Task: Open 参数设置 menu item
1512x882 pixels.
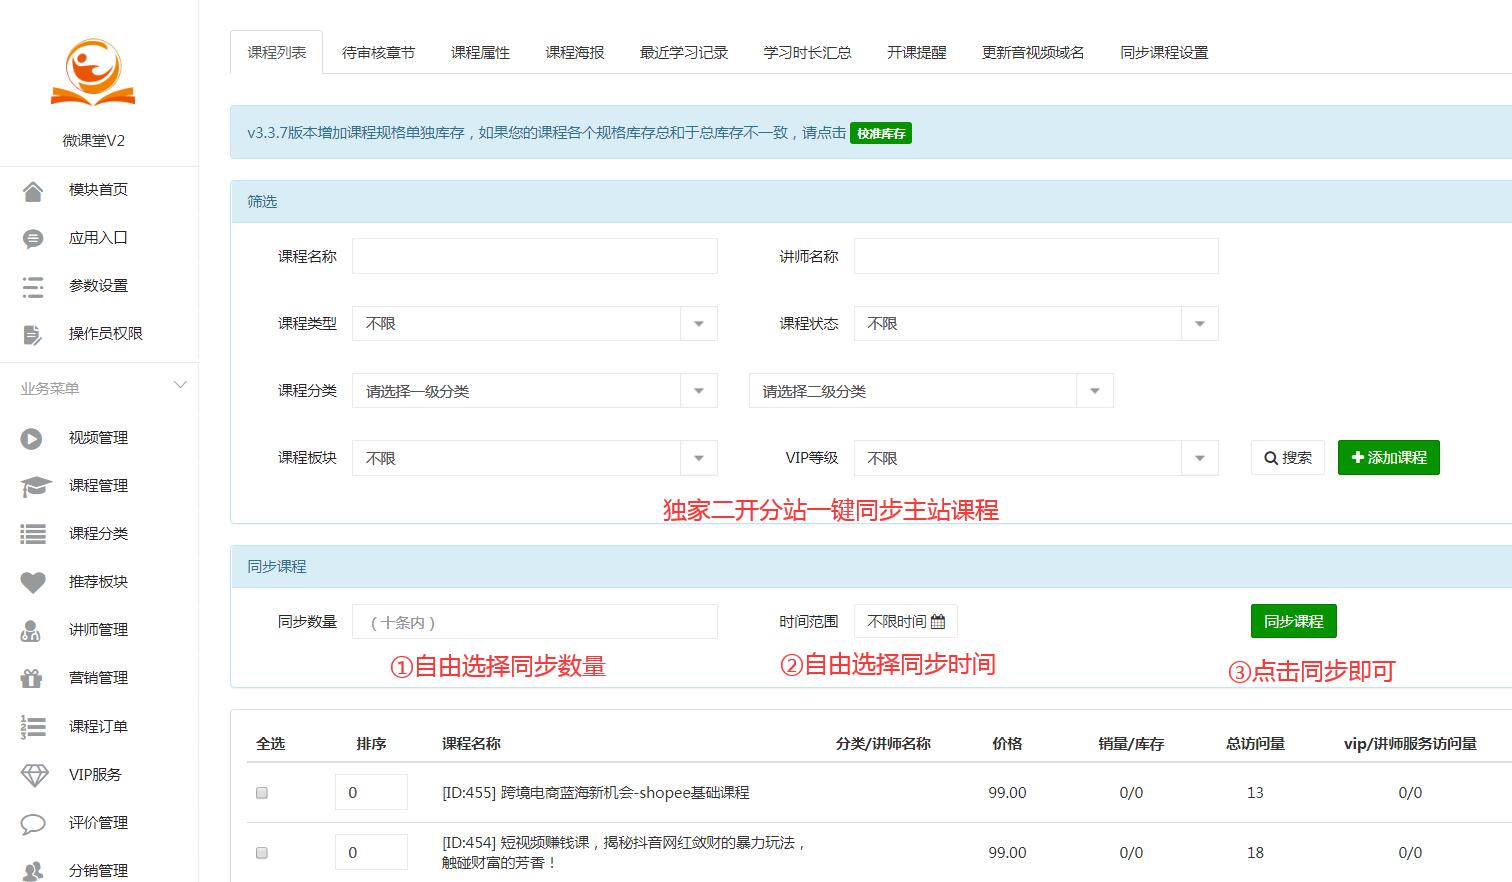Action: pos(98,285)
